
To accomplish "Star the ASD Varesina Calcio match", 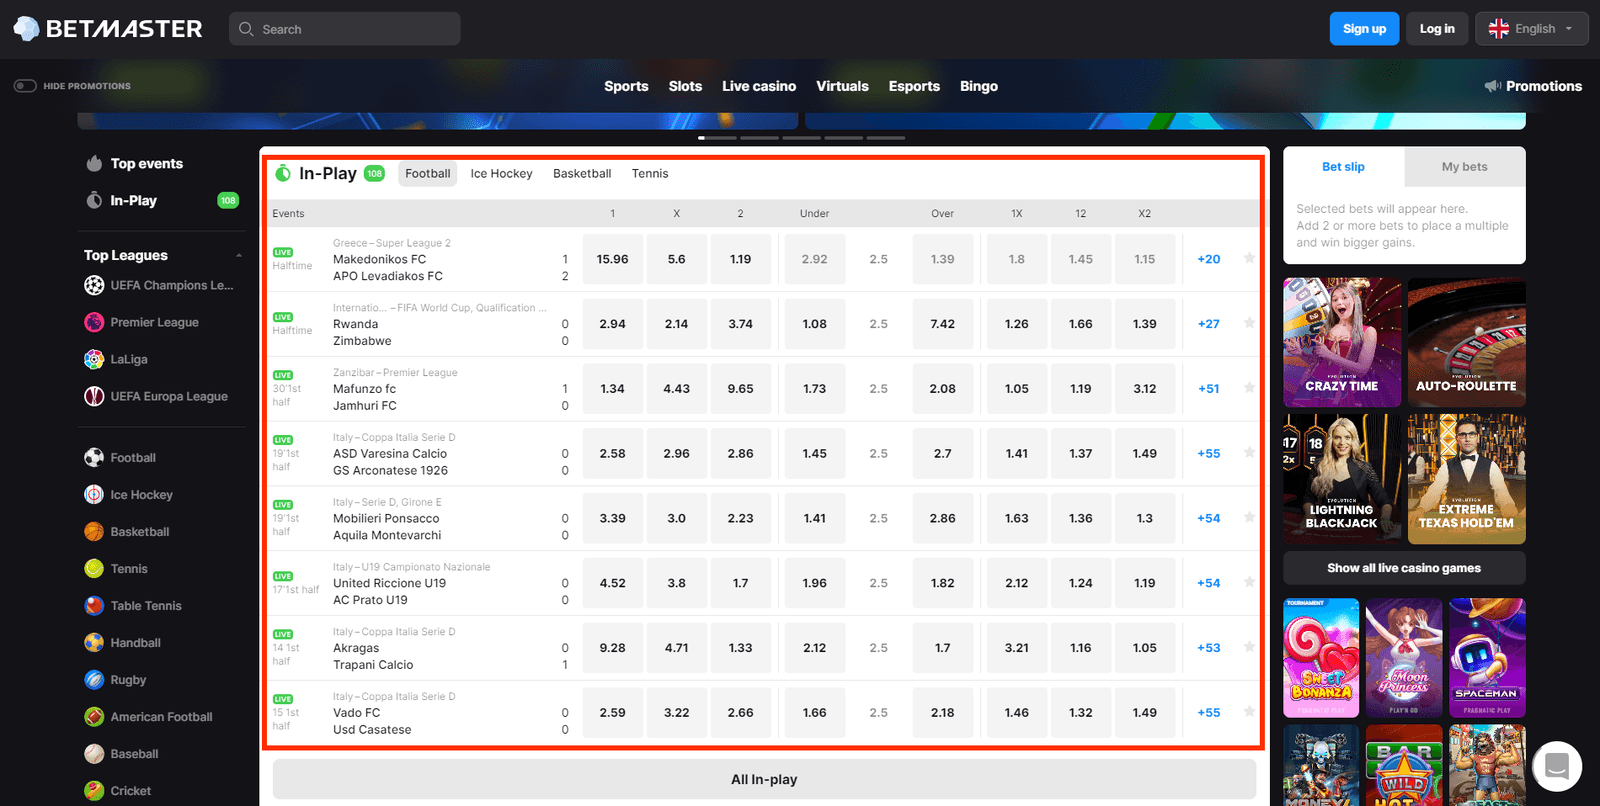I will [1249, 452].
